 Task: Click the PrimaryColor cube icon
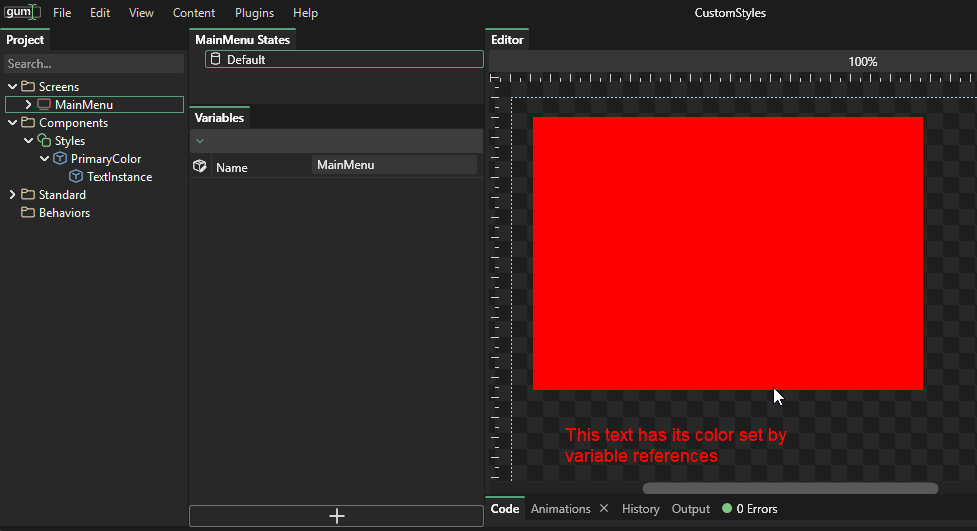pos(60,159)
